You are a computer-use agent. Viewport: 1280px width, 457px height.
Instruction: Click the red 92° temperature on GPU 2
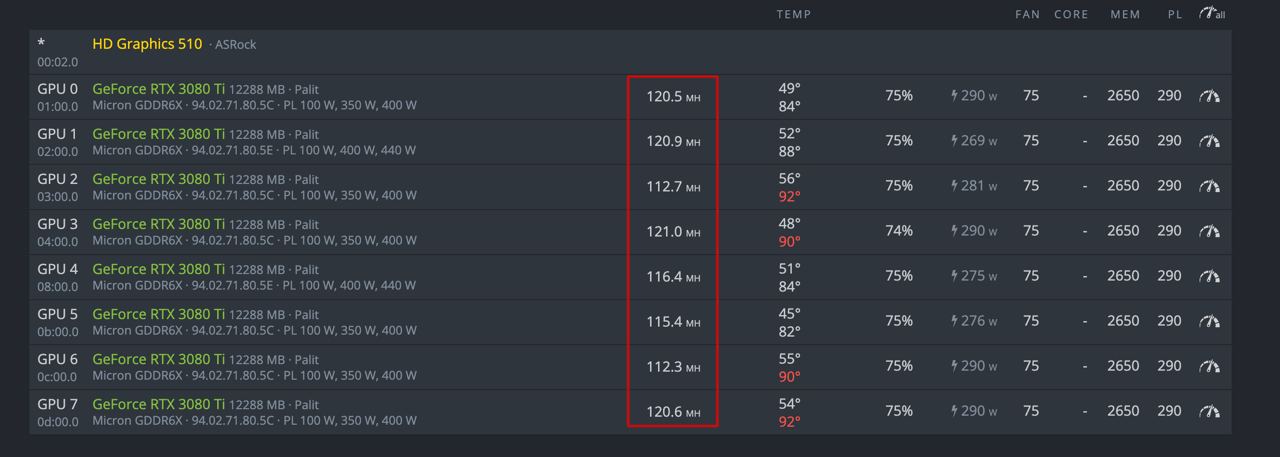pyautogui.click(x=789, y=196)
